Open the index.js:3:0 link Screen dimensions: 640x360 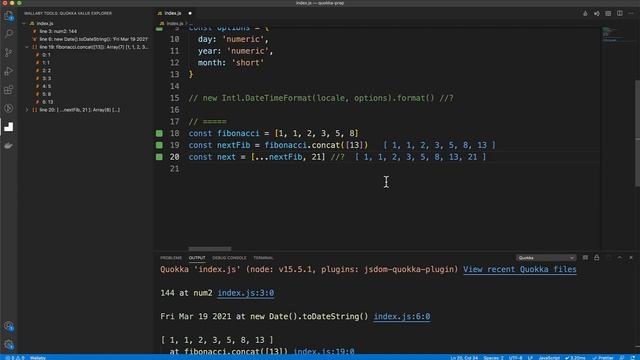[x=246, y=293]
